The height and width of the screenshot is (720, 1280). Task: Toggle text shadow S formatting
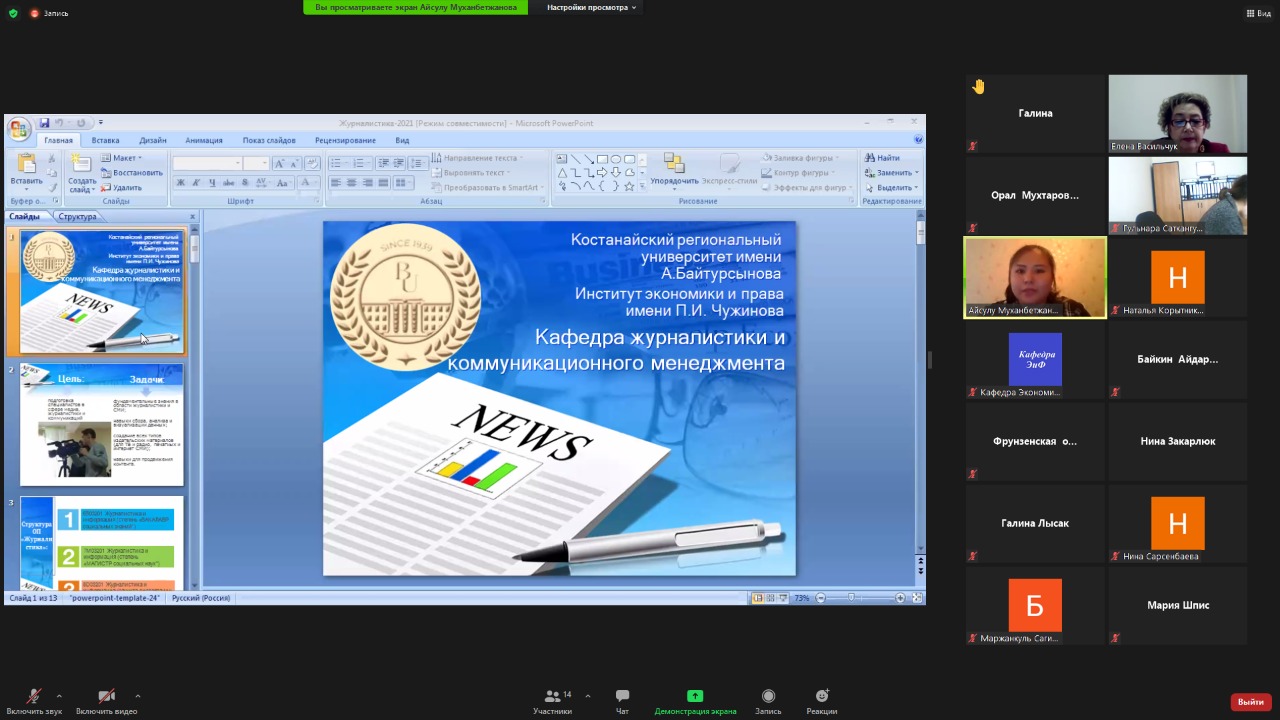click(x=245, y=183)
